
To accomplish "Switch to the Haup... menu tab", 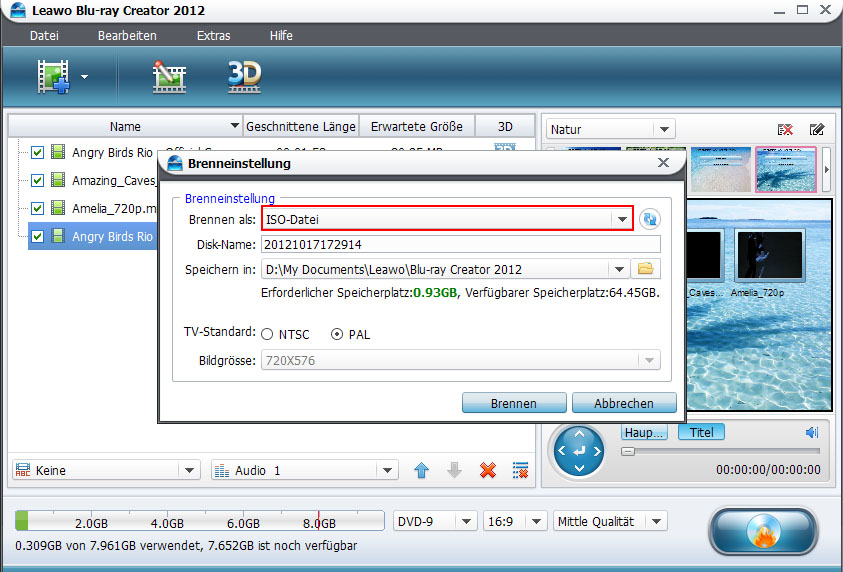I will click(644, 432).
